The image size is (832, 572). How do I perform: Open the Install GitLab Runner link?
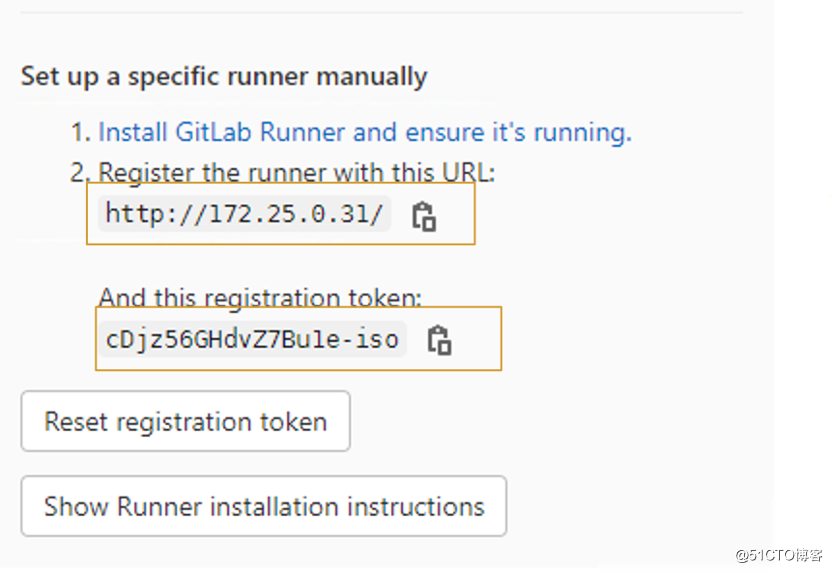[365, 132]
